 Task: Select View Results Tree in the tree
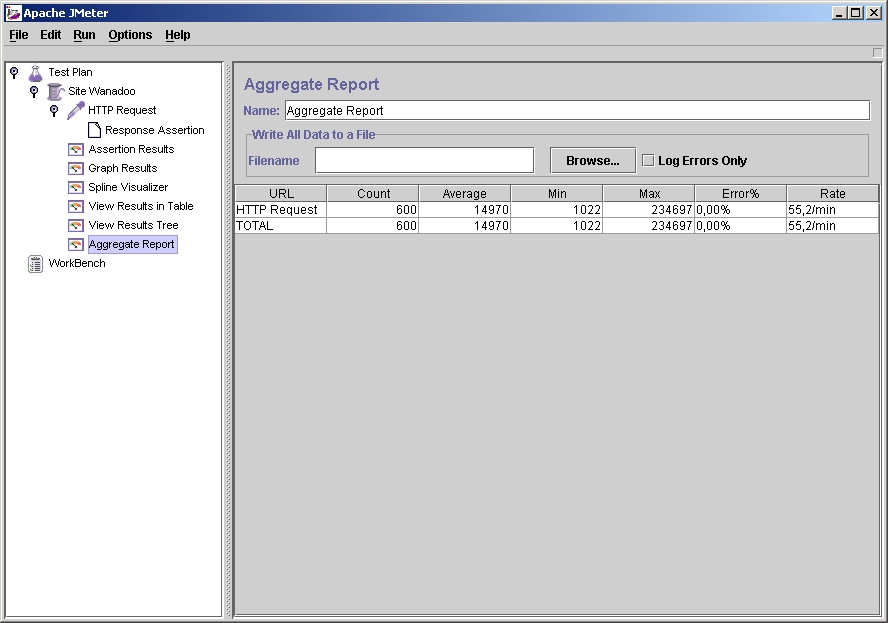pyautogui.click(x=133, y=225)
